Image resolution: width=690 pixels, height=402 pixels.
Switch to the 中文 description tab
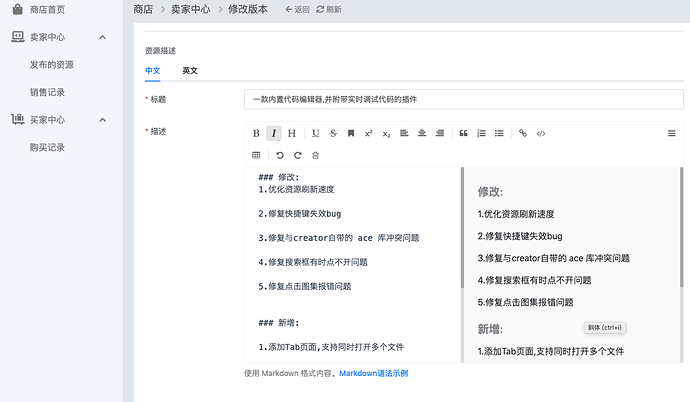tap(153, 71)
